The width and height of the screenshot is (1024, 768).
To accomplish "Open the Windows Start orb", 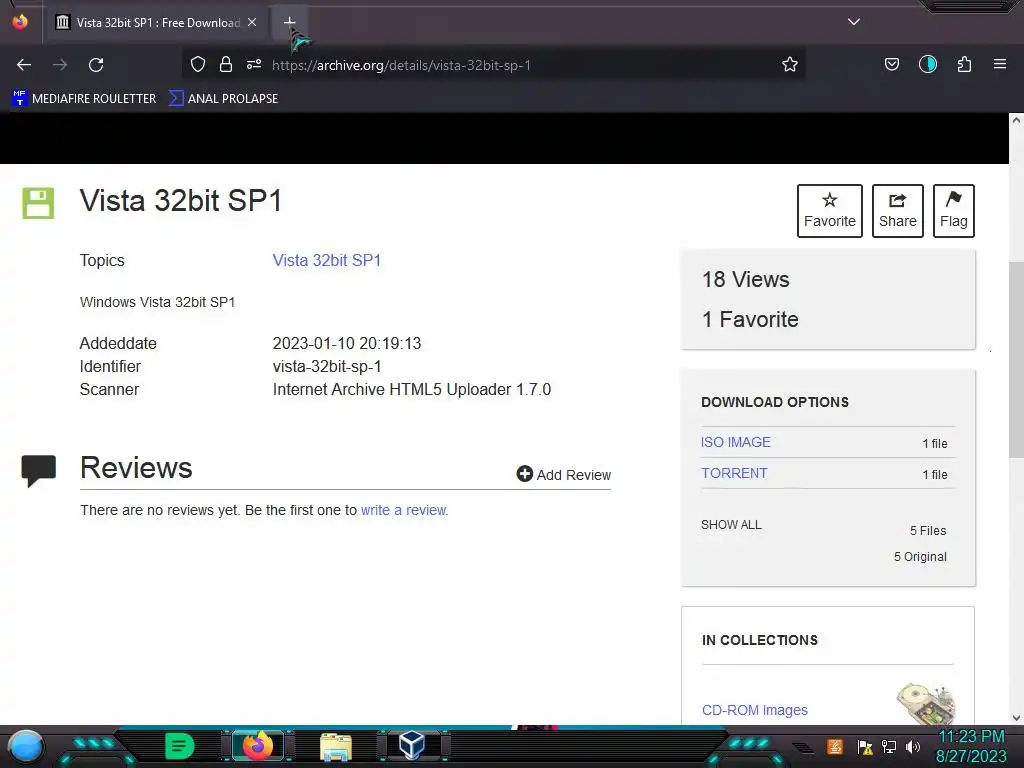I will point(25,747).
